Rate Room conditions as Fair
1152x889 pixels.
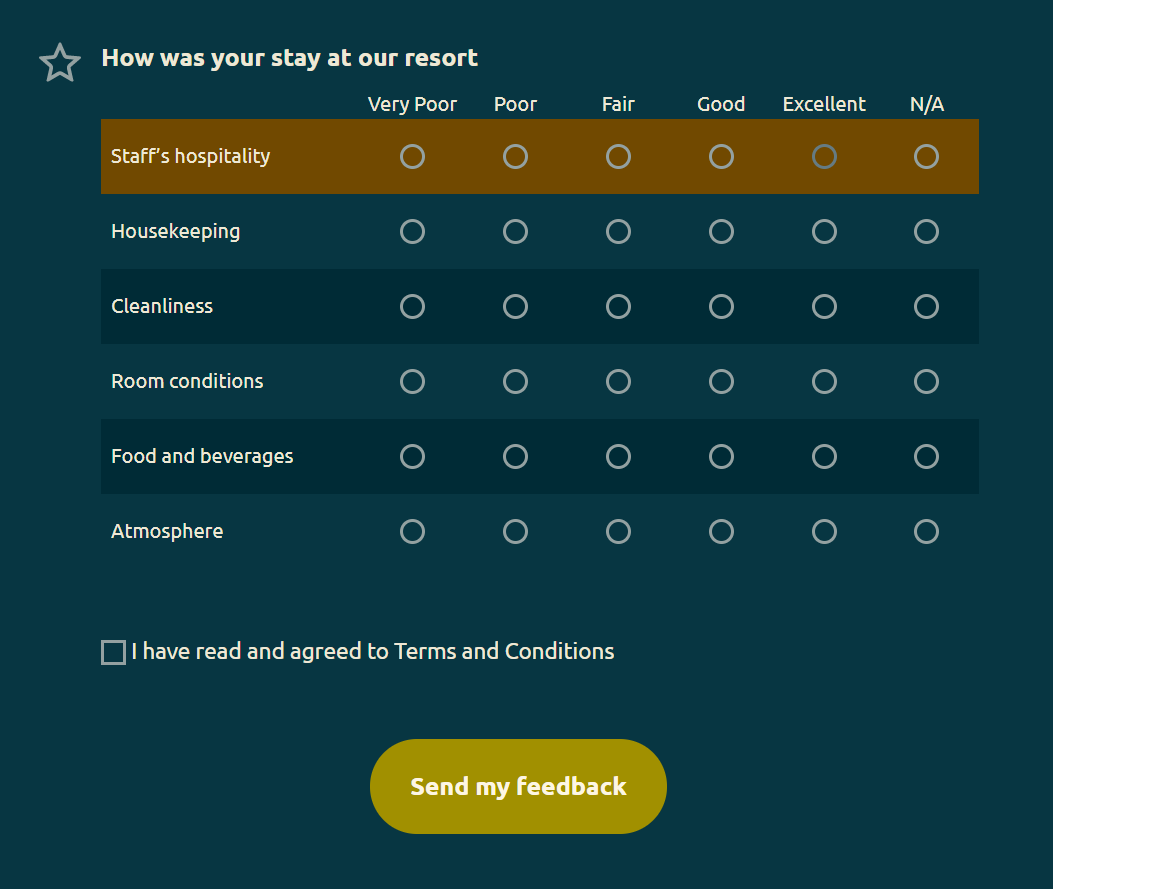pyautogui.click(x=618, y=382)
